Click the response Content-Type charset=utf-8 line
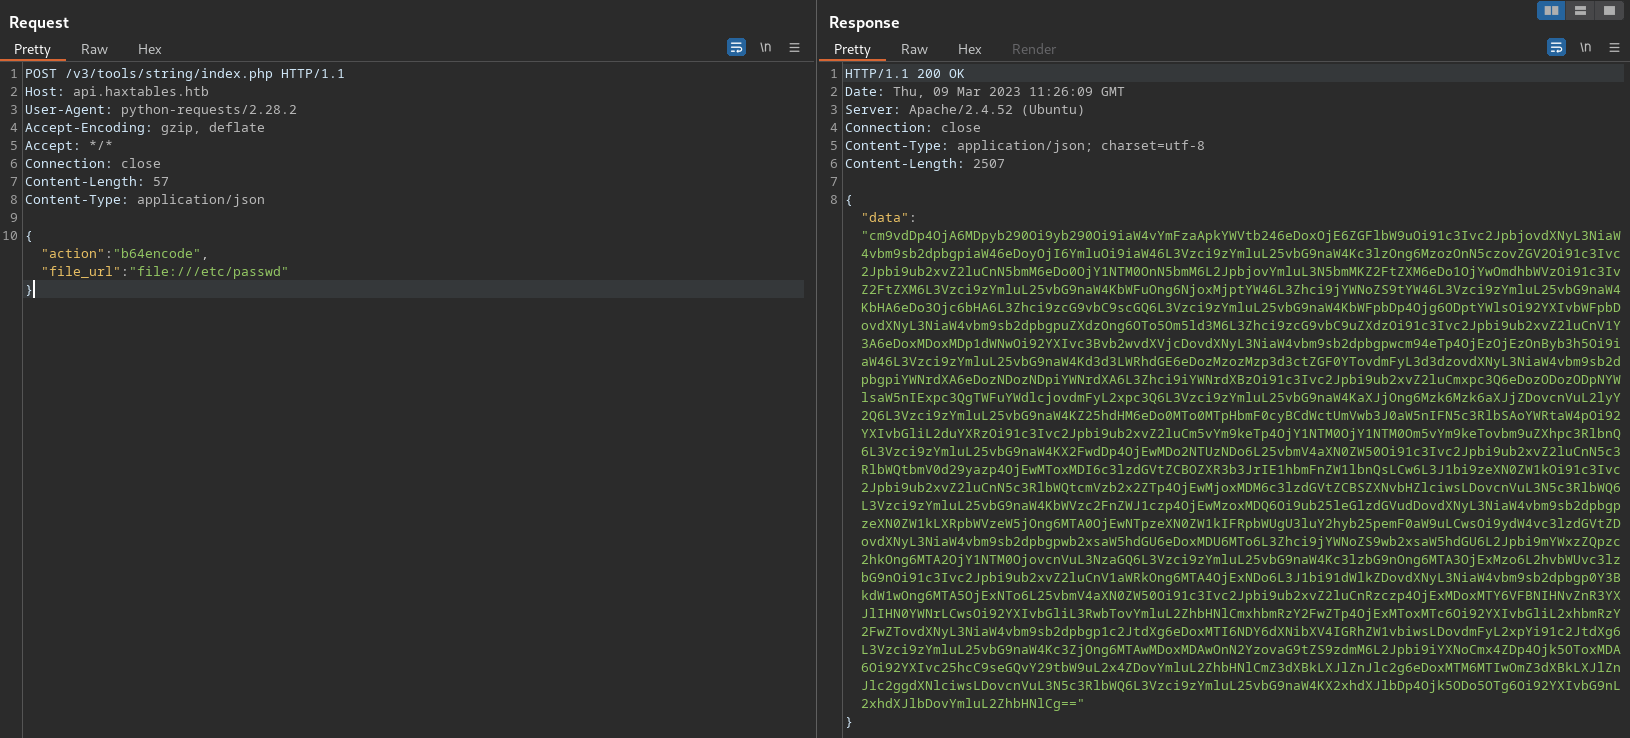The image size is (1630, 738). (1024, 146)
